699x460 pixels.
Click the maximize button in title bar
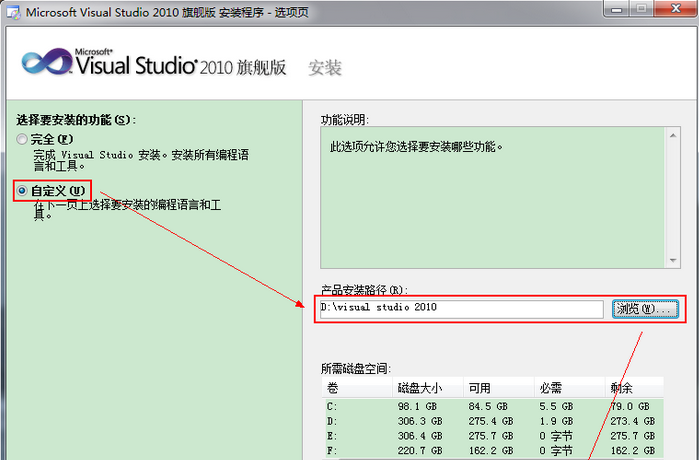click(641, 9)
